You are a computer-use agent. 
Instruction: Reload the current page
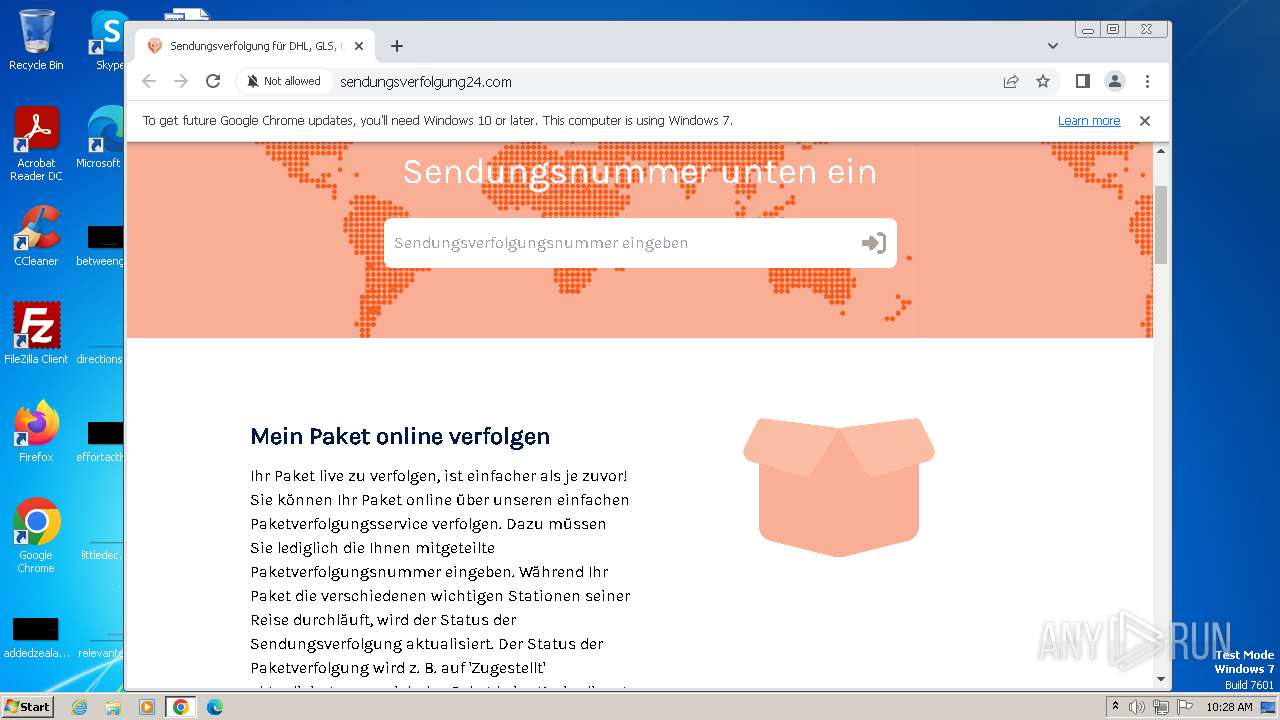tap(213, 81)
